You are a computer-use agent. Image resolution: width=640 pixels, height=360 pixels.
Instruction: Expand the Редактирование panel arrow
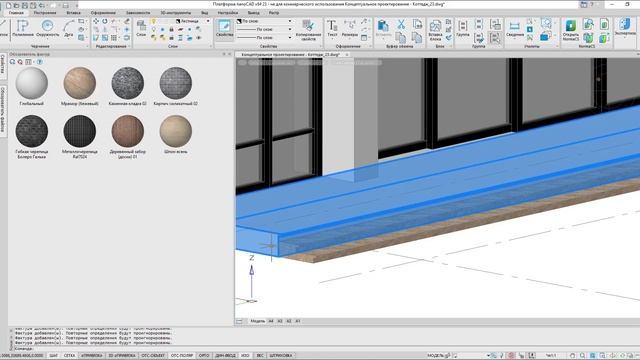[129, 46]
